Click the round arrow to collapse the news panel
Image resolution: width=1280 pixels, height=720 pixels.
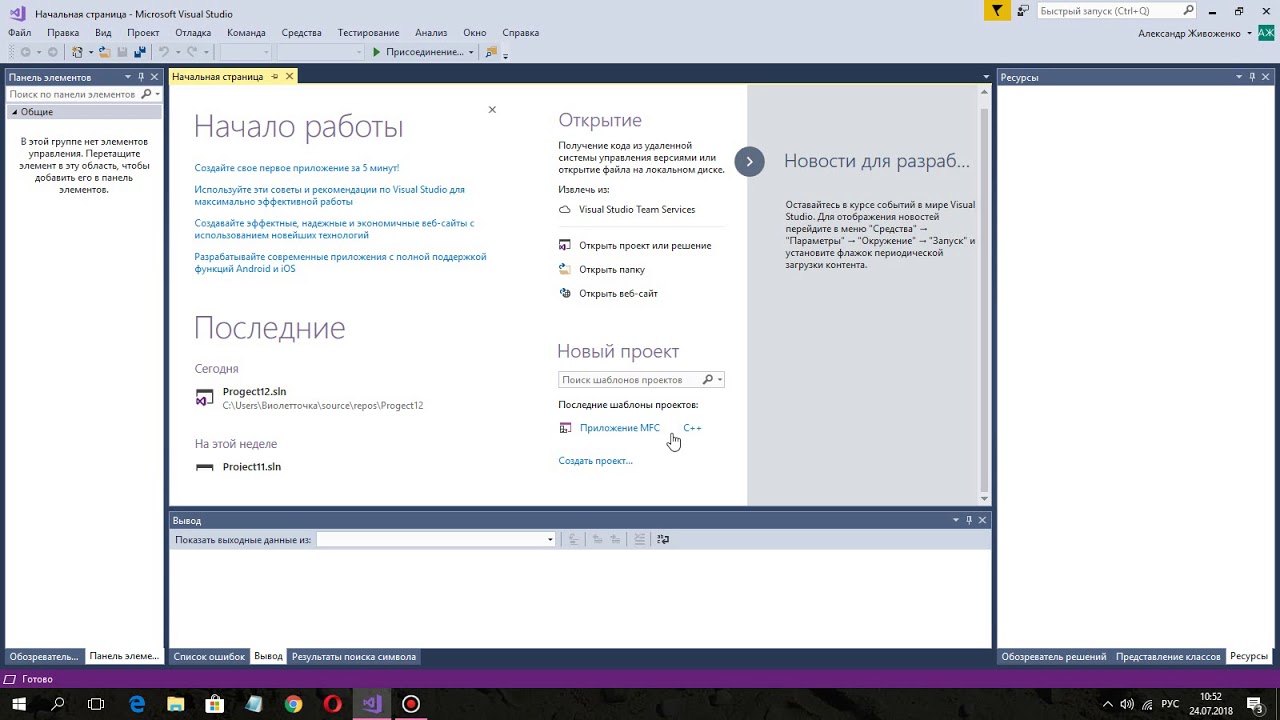749,161
